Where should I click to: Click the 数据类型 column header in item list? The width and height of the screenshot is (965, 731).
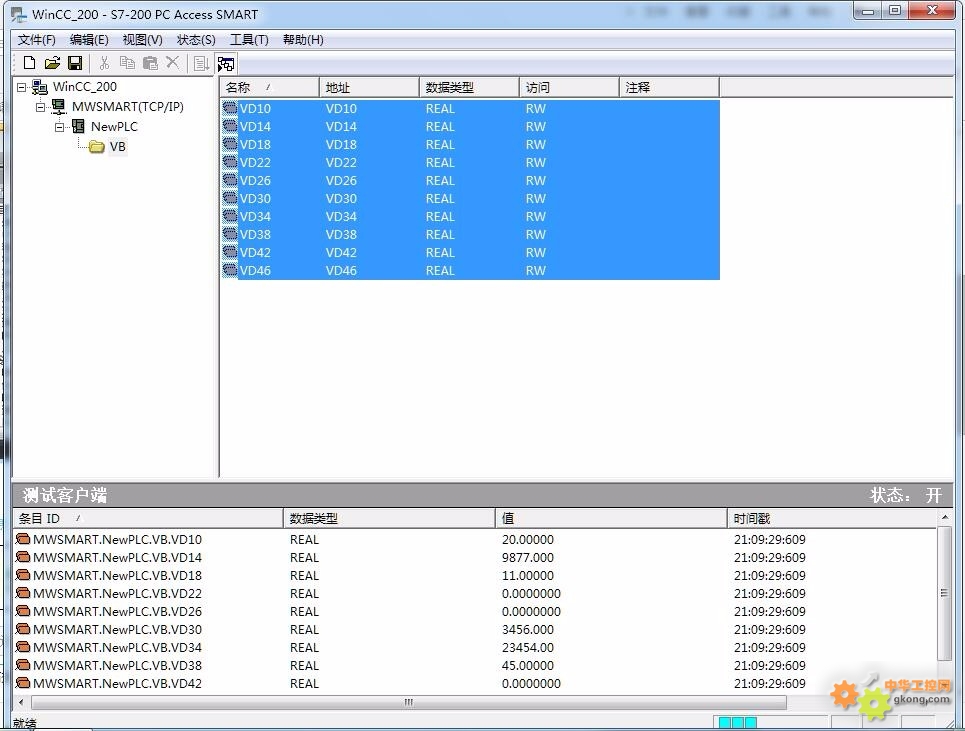(469, 87)
